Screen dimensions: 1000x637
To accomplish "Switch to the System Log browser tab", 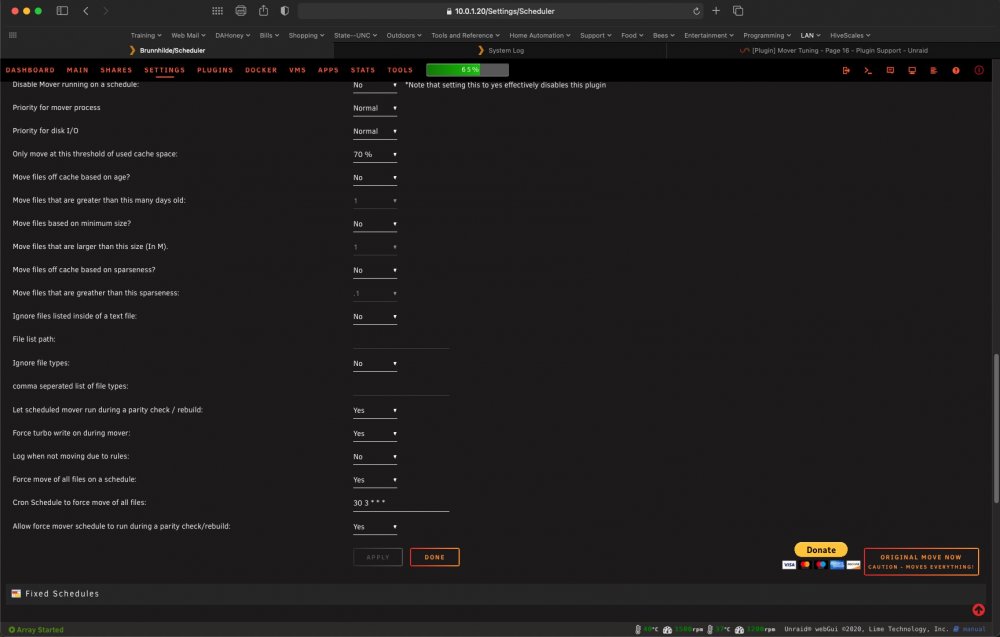I will [500, 50].
